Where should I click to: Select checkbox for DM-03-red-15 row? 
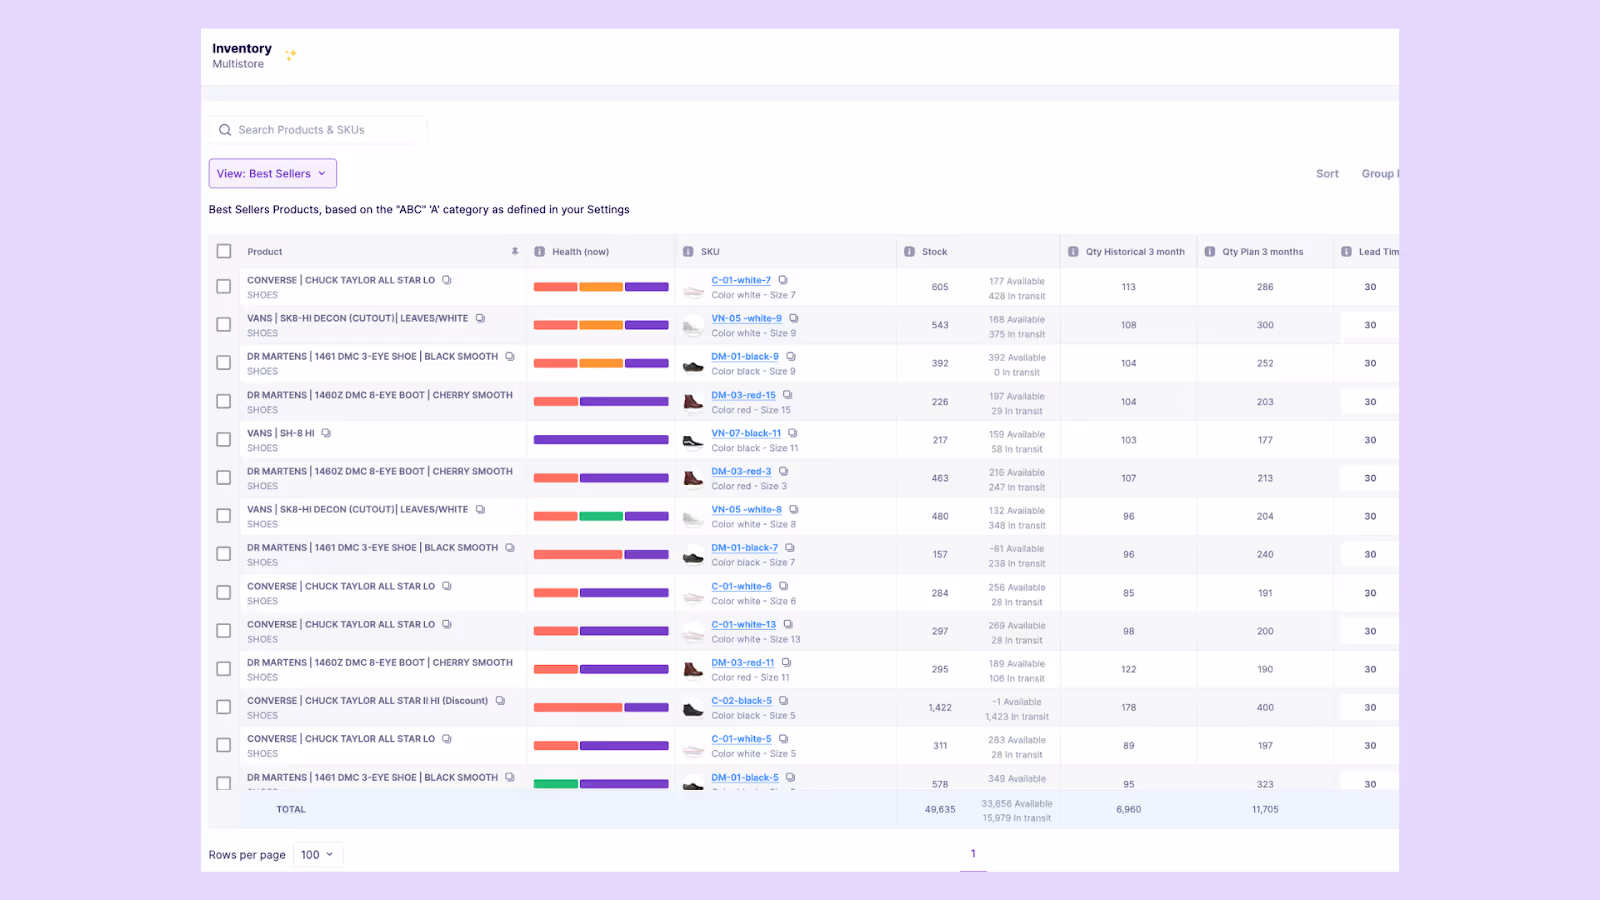pos(224,401)
